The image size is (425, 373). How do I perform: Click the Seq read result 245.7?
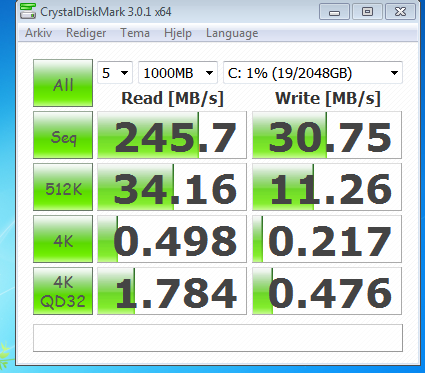click(x=172, y=135)
